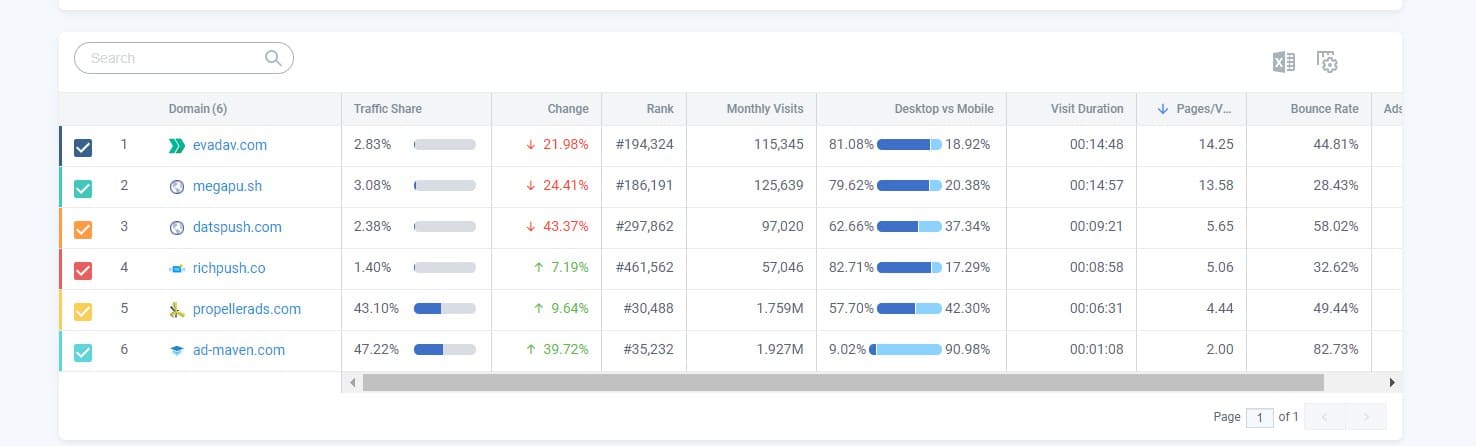Uncheck the ad-maven.com row checkbox
Screen dimensions: 1476x446
tap(83, 352)
